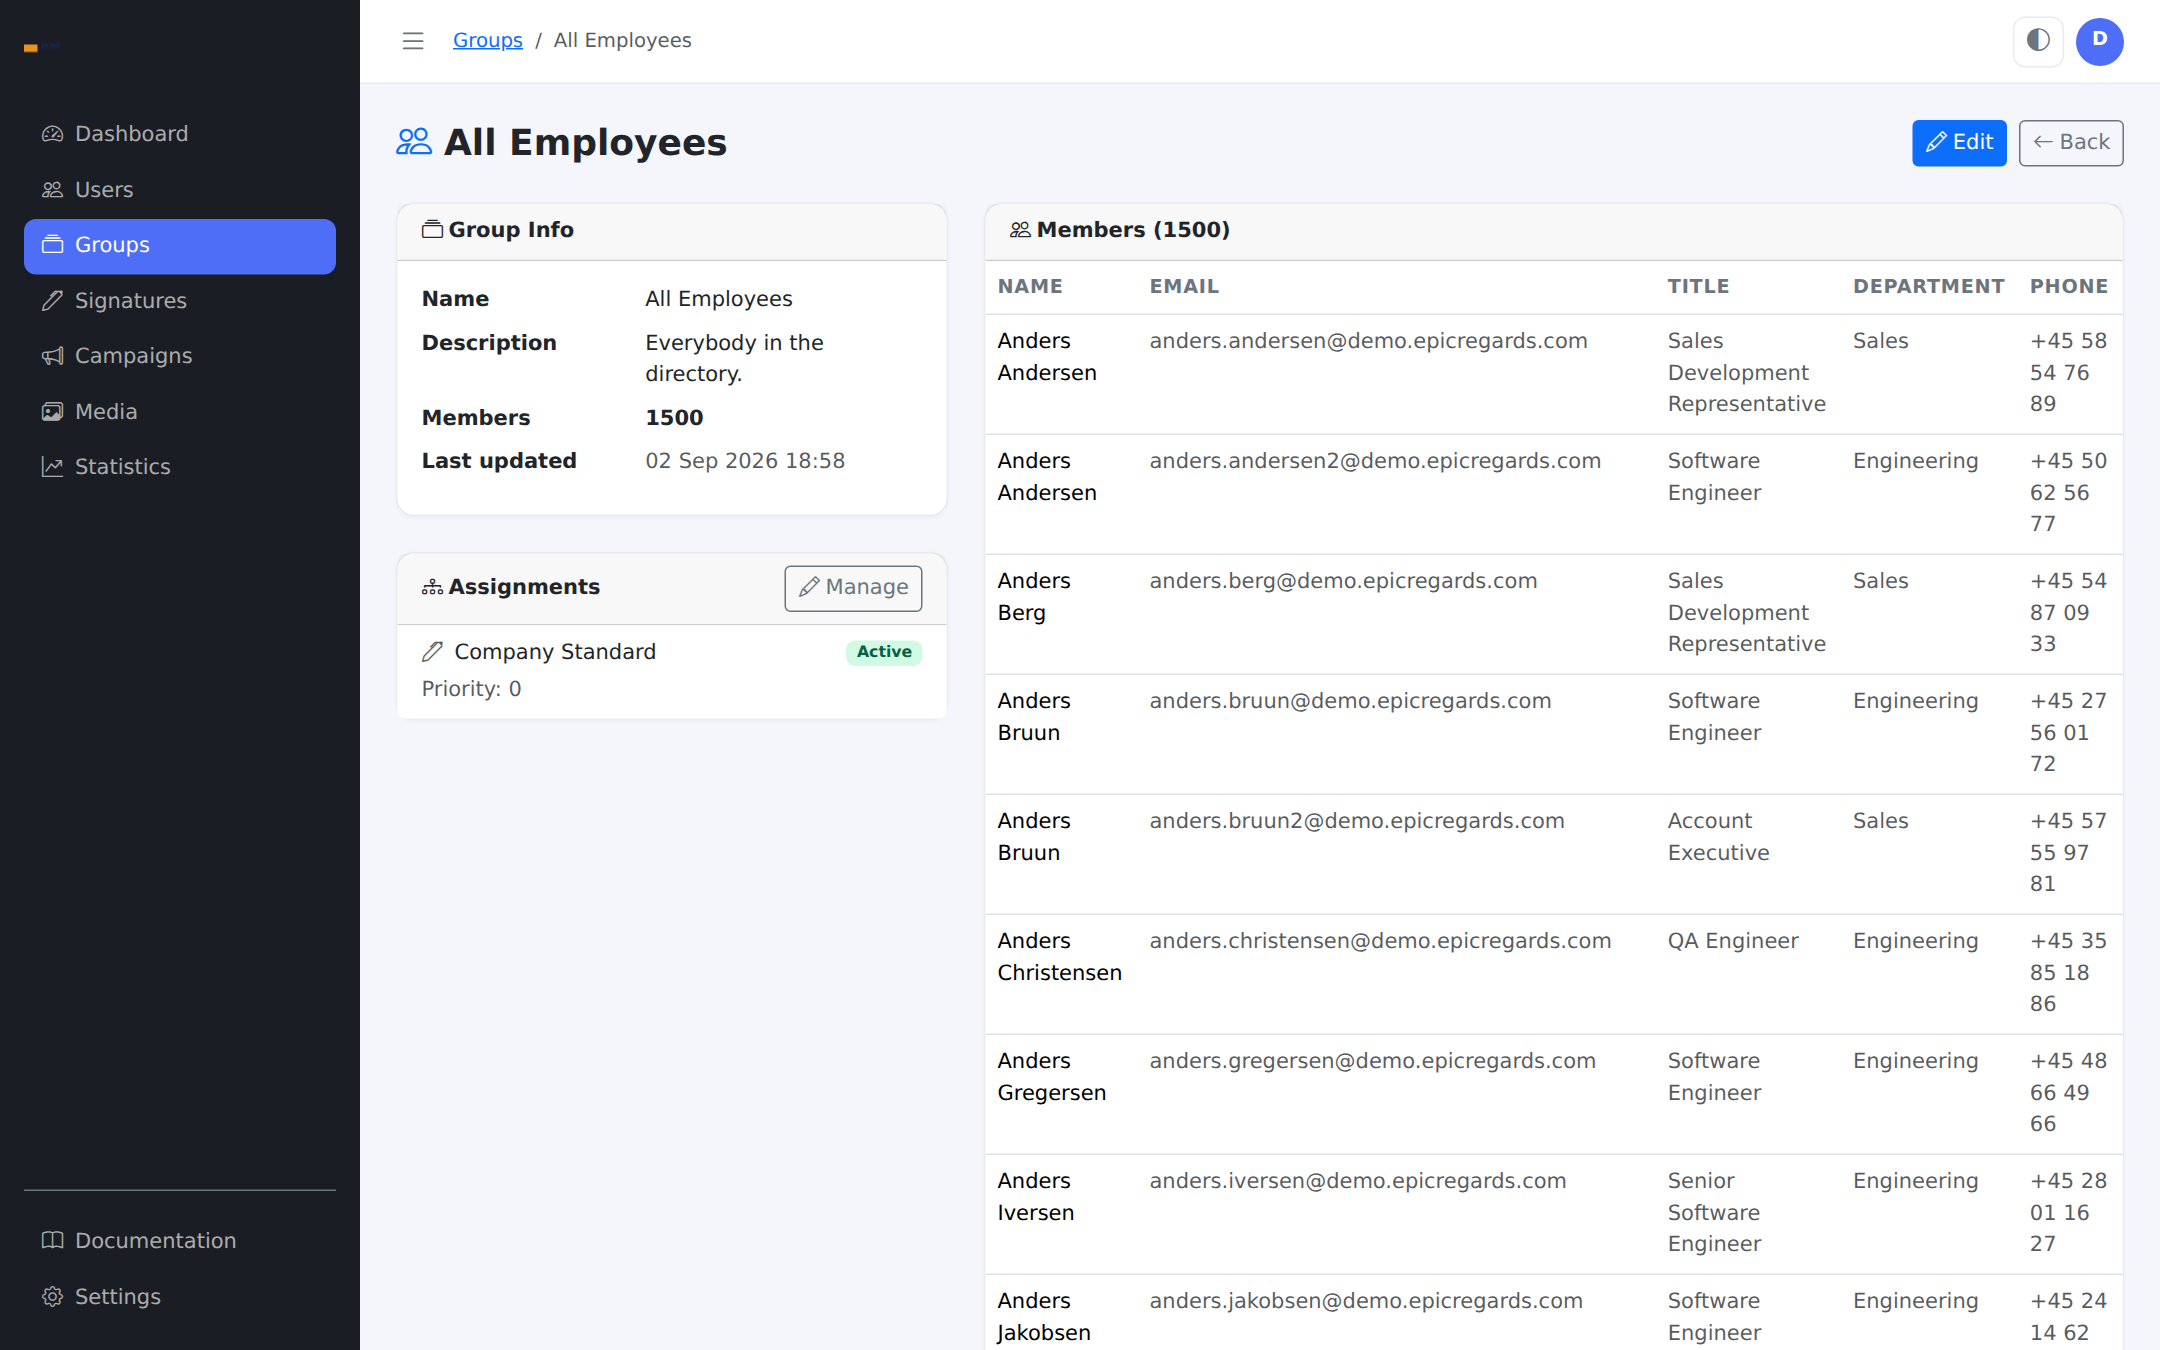The height and width of the screenshot is (1350, 2160).
Task: Click the Signatures pen icon in the sidebar
Action: [x=52, y=301]
